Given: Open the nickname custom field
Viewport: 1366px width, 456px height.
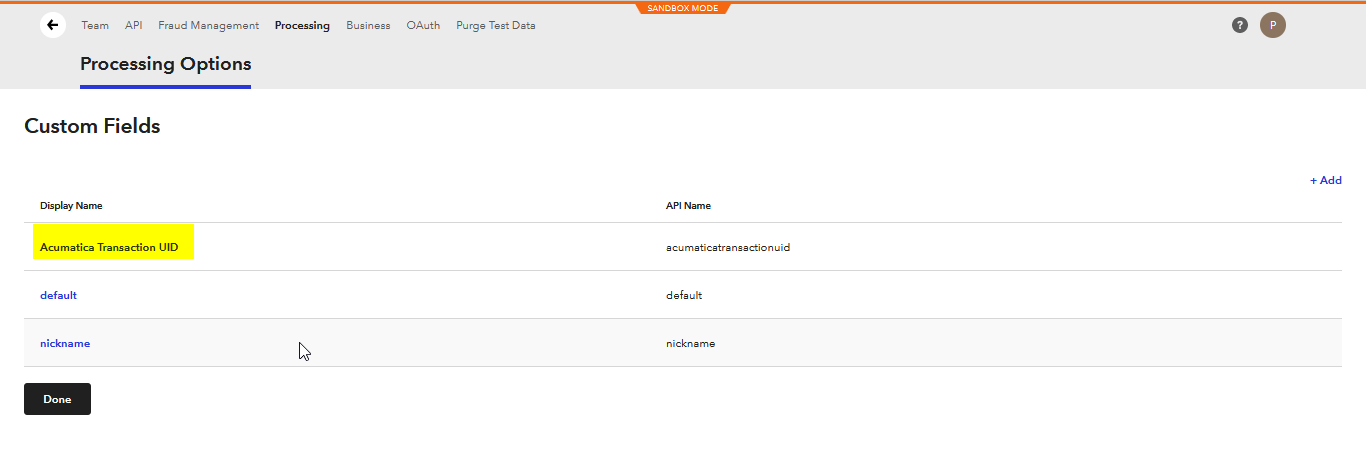Looking at the screenshot, I should tap(65, 343).
